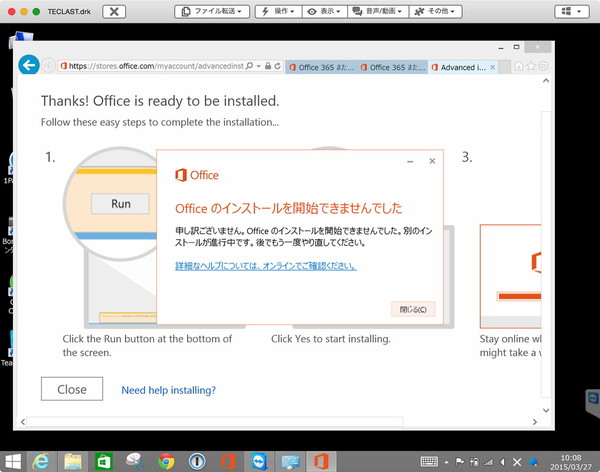Click the 閉じる(C) button in Office dialog
600x472 pixels.
pyautogui.click(x=413, y=309)
